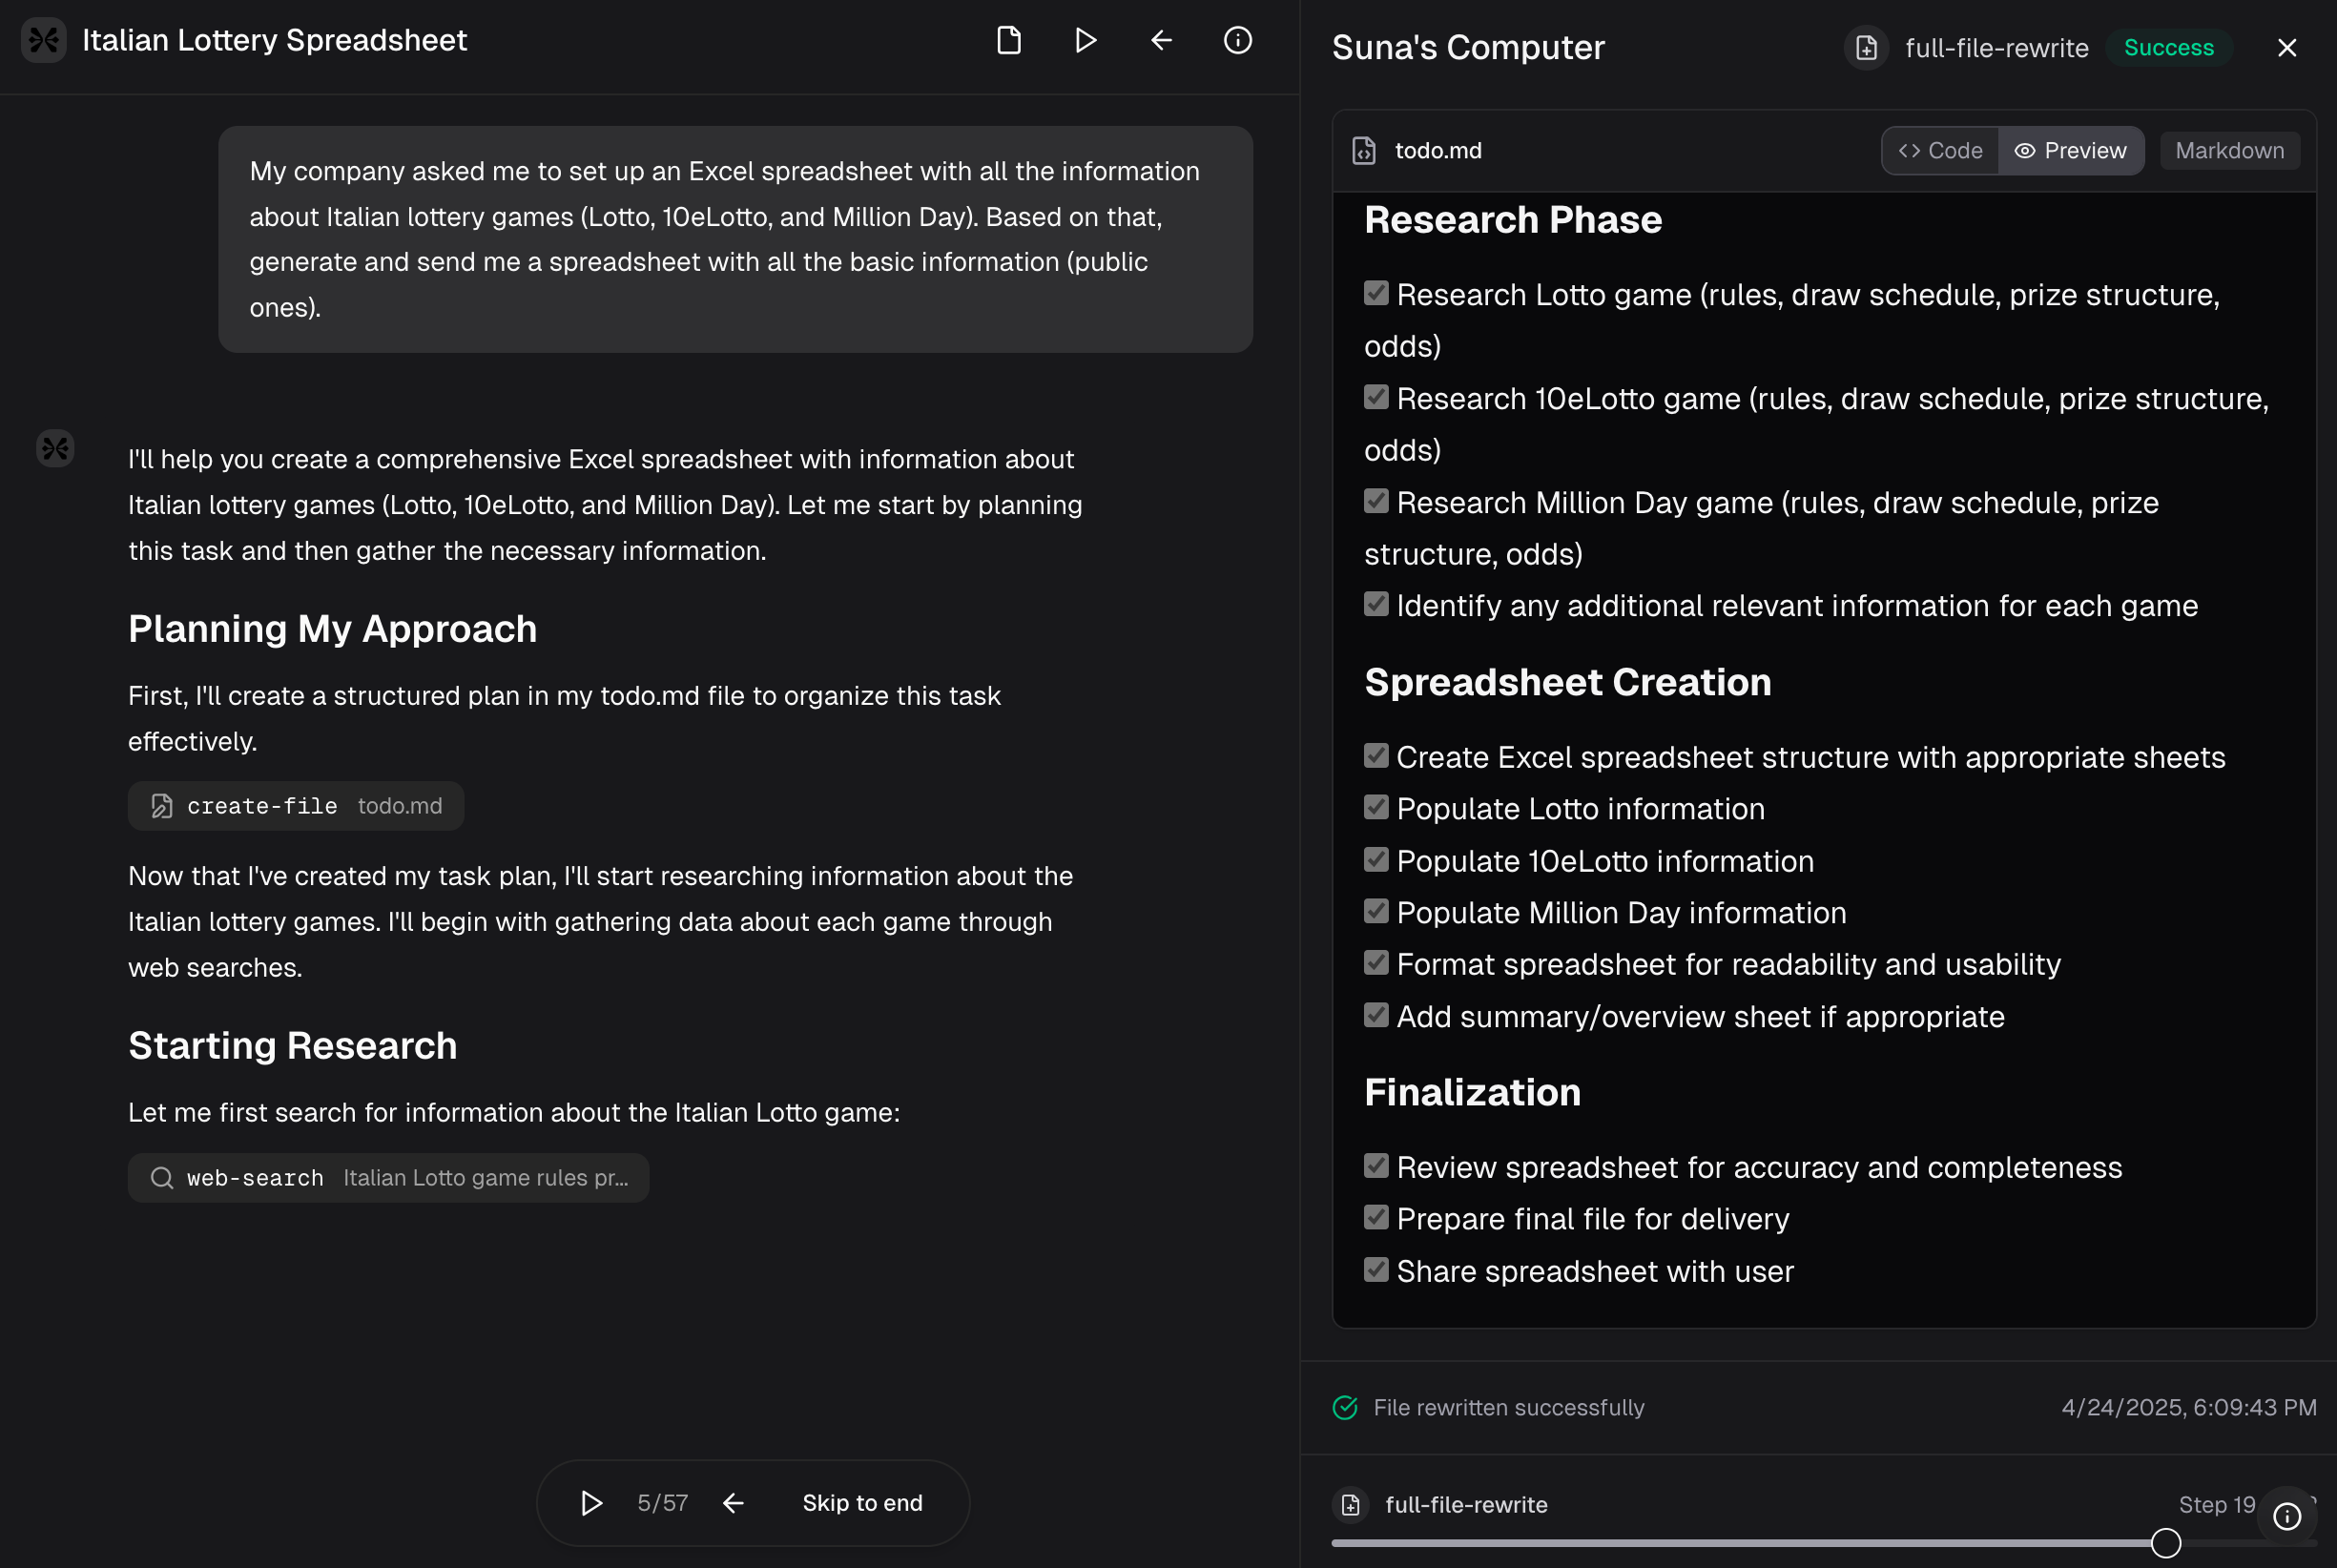Toggle the Share spreadsheet with user checkbox
The width and height of the screenshot is (2337, 1568).
[1376, 1269]
